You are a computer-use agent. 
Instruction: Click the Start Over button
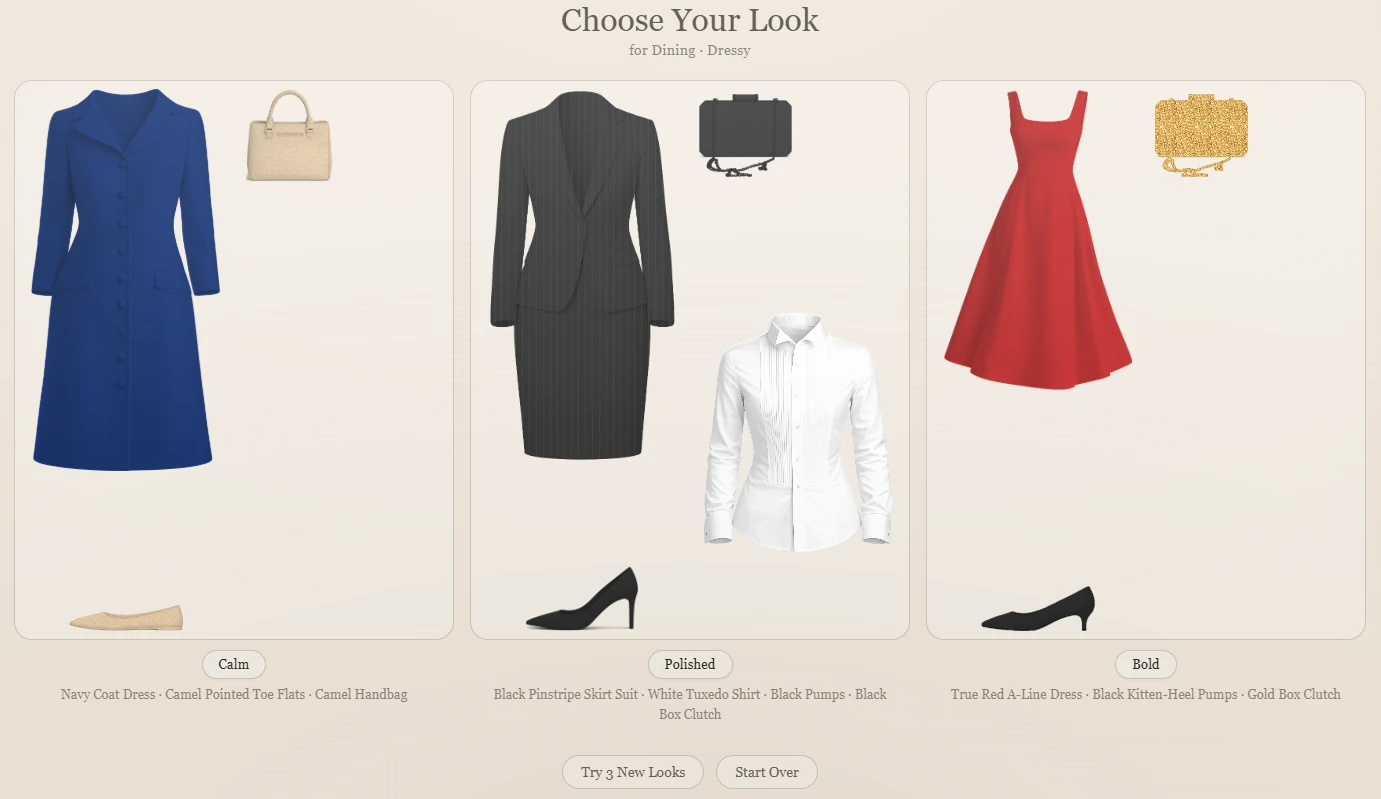[x=767, y=772]
